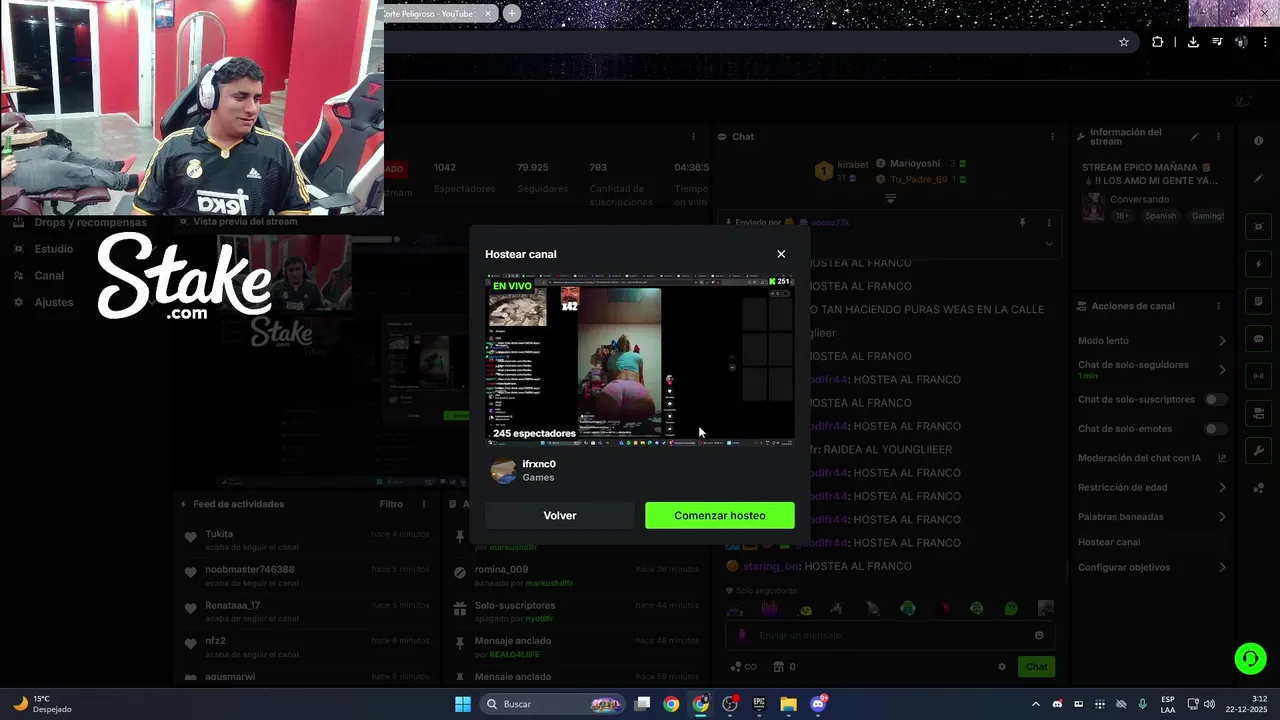The width and height of the screenshot is (1280, 720).
Task: Click the chat bubble sidebar icon
Action: [1258, 339]
